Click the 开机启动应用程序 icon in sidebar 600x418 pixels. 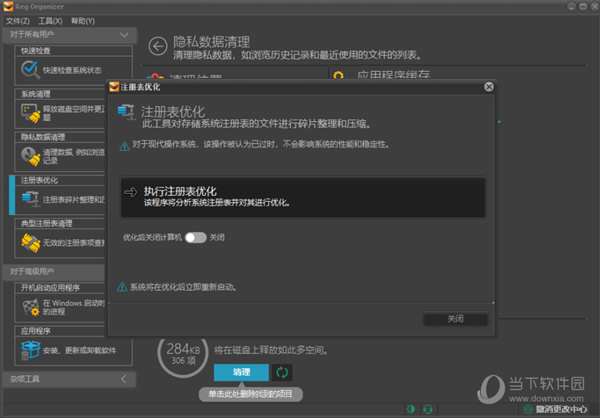pos(27,304)
